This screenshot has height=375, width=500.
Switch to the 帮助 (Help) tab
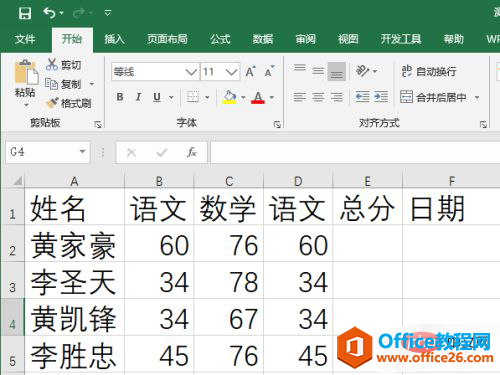[454, 39]
